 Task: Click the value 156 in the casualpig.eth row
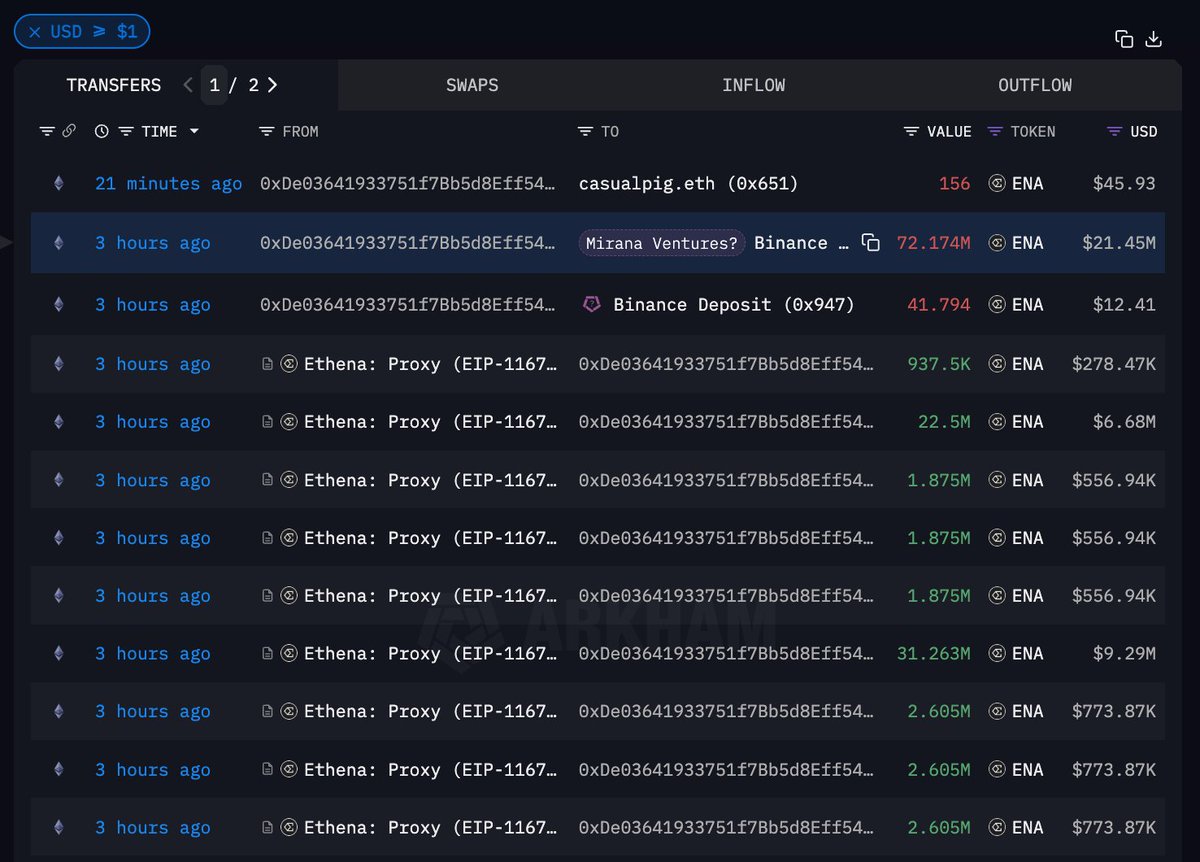pos(954,183)
